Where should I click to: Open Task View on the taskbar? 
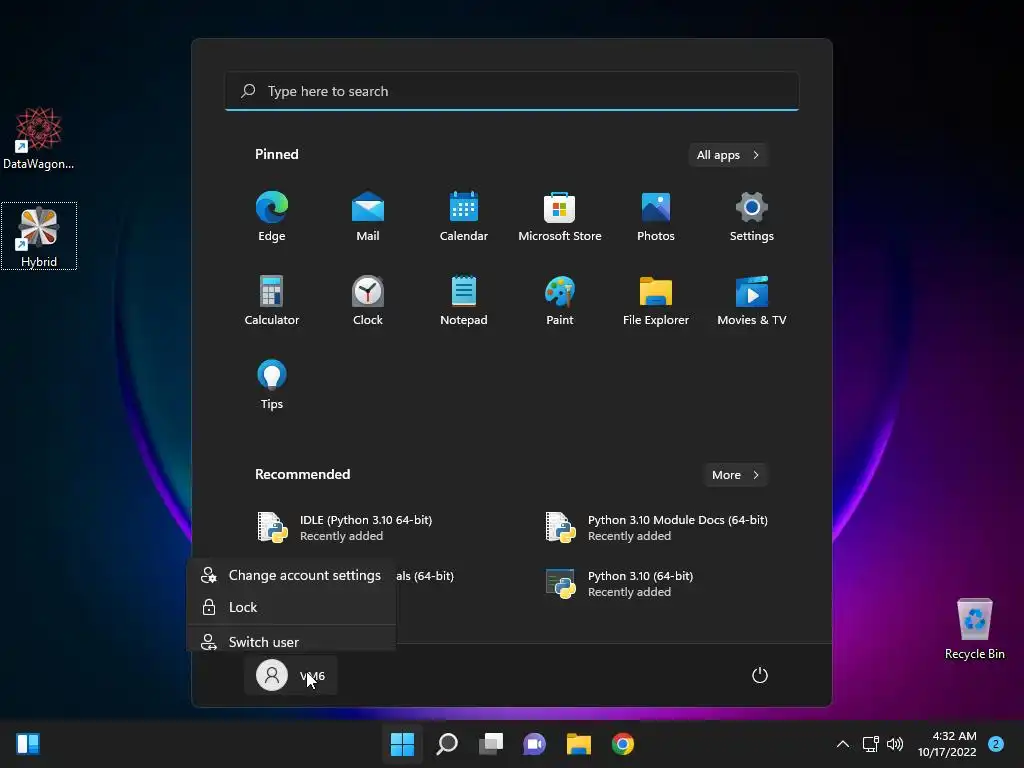(x=490, y=744)
